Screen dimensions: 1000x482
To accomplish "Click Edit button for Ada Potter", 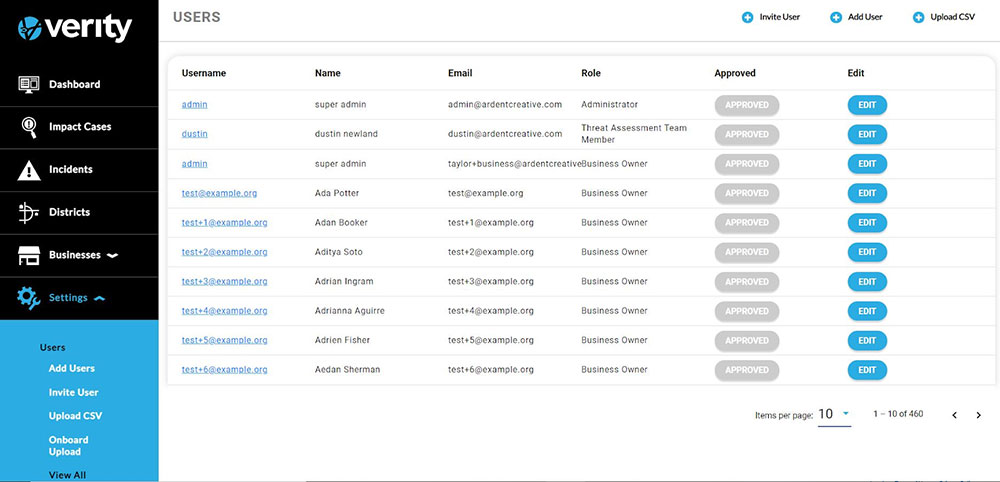I will pyautogui.click(x=867, y=193).
